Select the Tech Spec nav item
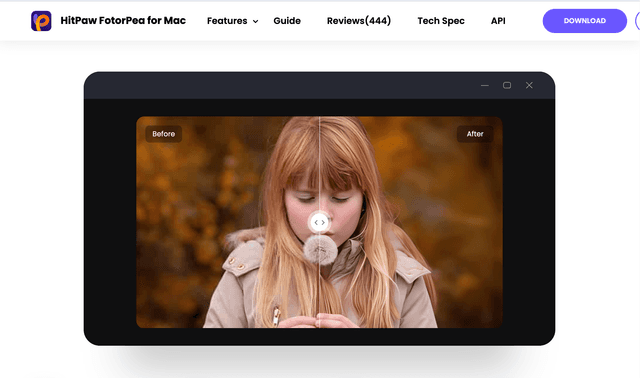The height and width of the screenshot is (378, 640). pyautogui.click(x=441, y=21)
